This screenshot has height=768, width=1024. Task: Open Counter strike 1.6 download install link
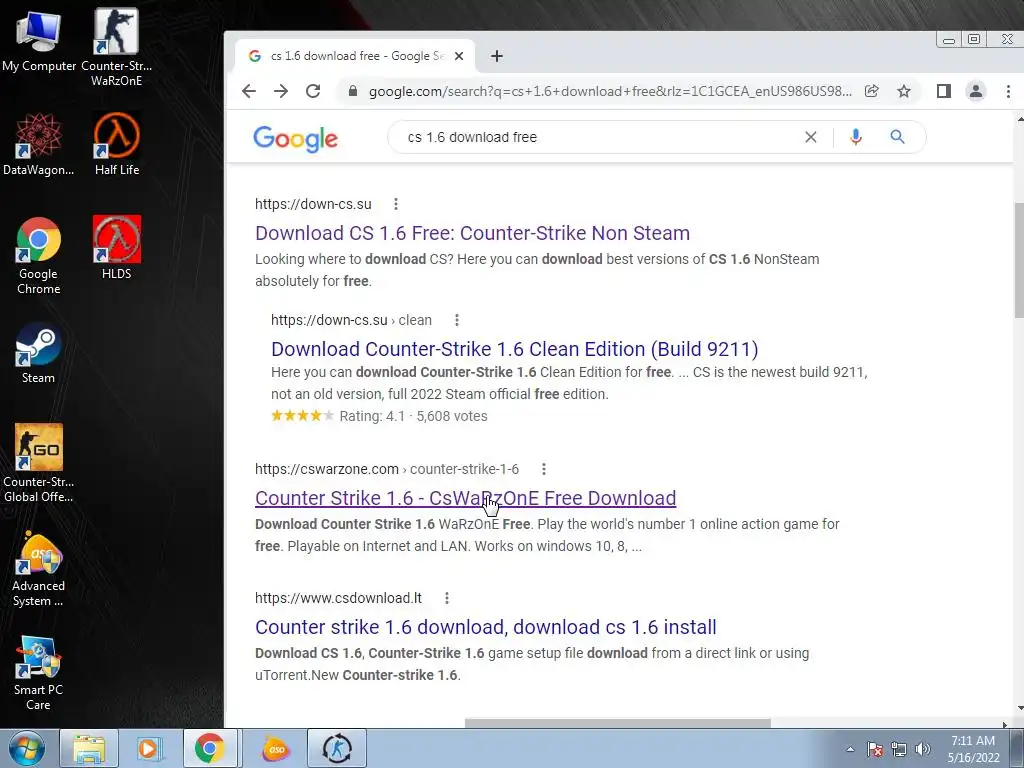click(485, 628)
